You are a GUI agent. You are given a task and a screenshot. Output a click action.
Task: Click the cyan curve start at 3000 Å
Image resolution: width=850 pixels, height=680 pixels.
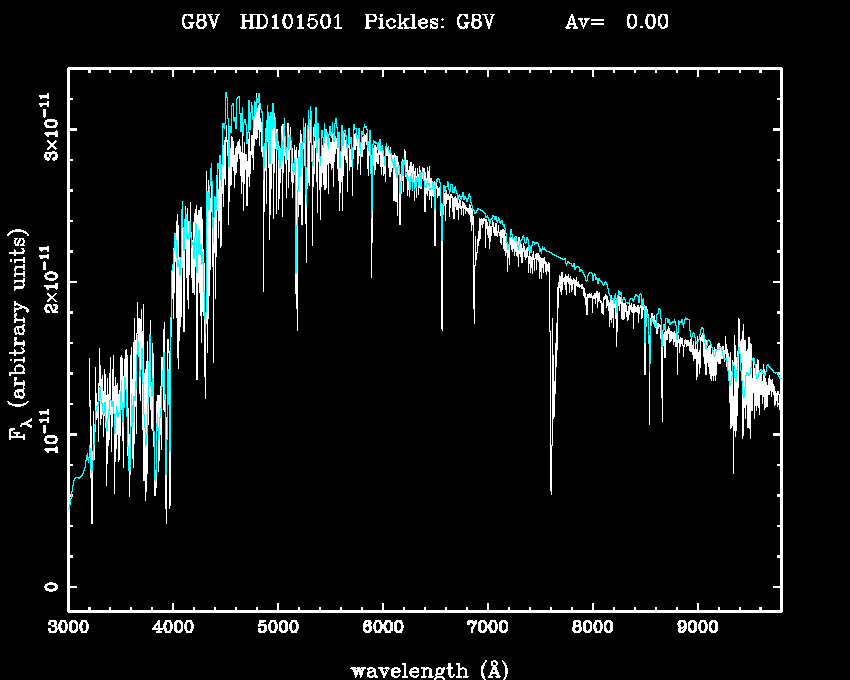click(x=69, y=508)
